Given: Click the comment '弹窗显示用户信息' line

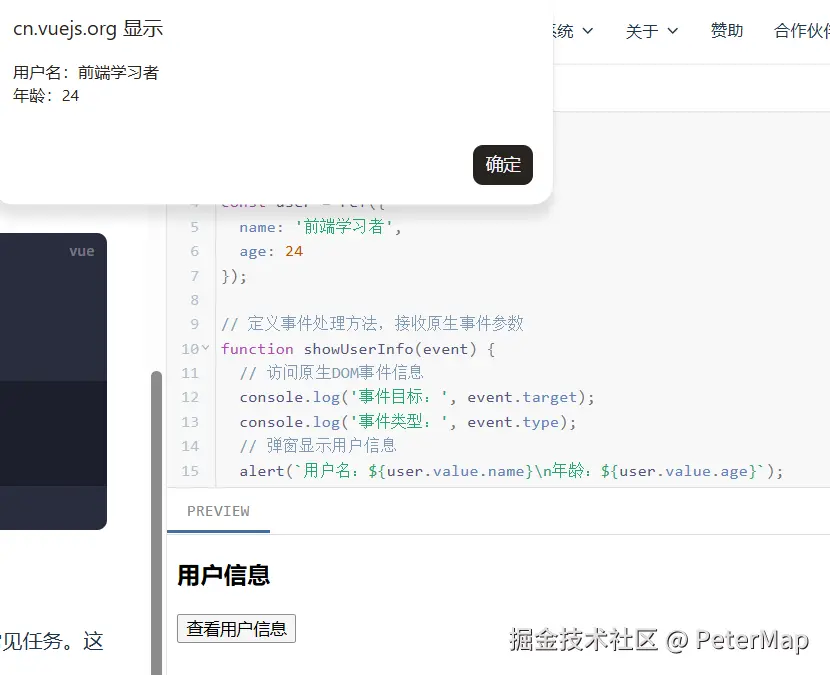Looking at the screenshot, I should click(318, 446).
